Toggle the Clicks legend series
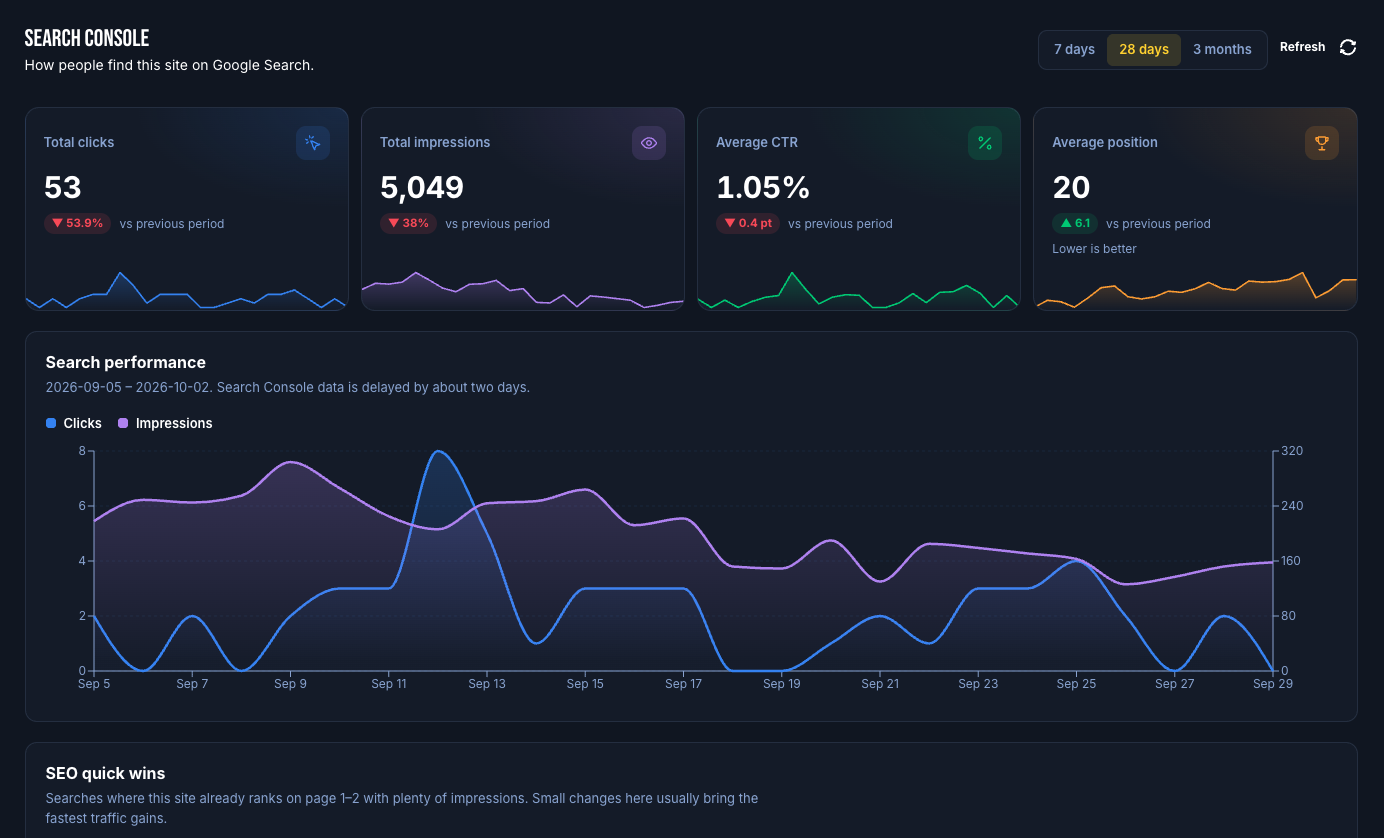 (74, 424)
